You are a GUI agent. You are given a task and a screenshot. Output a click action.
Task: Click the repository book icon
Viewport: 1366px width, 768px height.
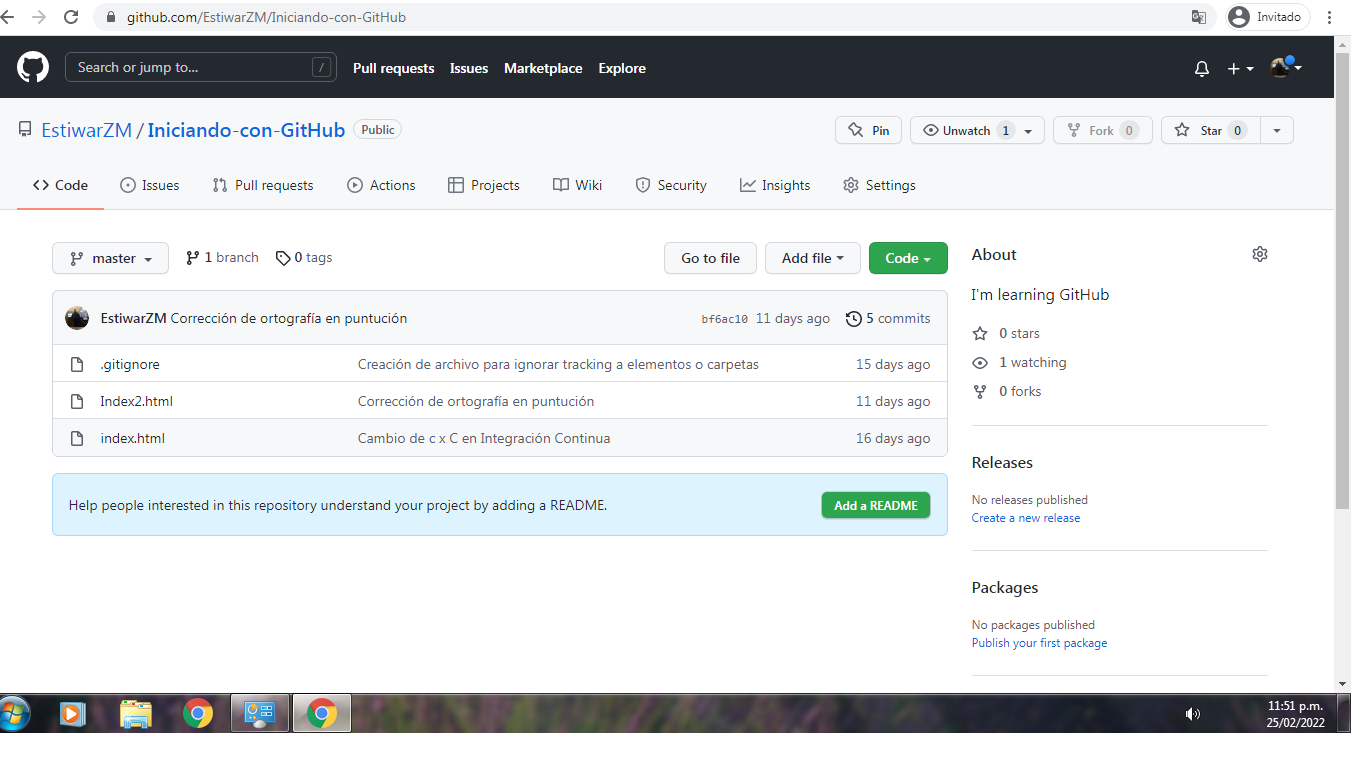tap(25, 130)
